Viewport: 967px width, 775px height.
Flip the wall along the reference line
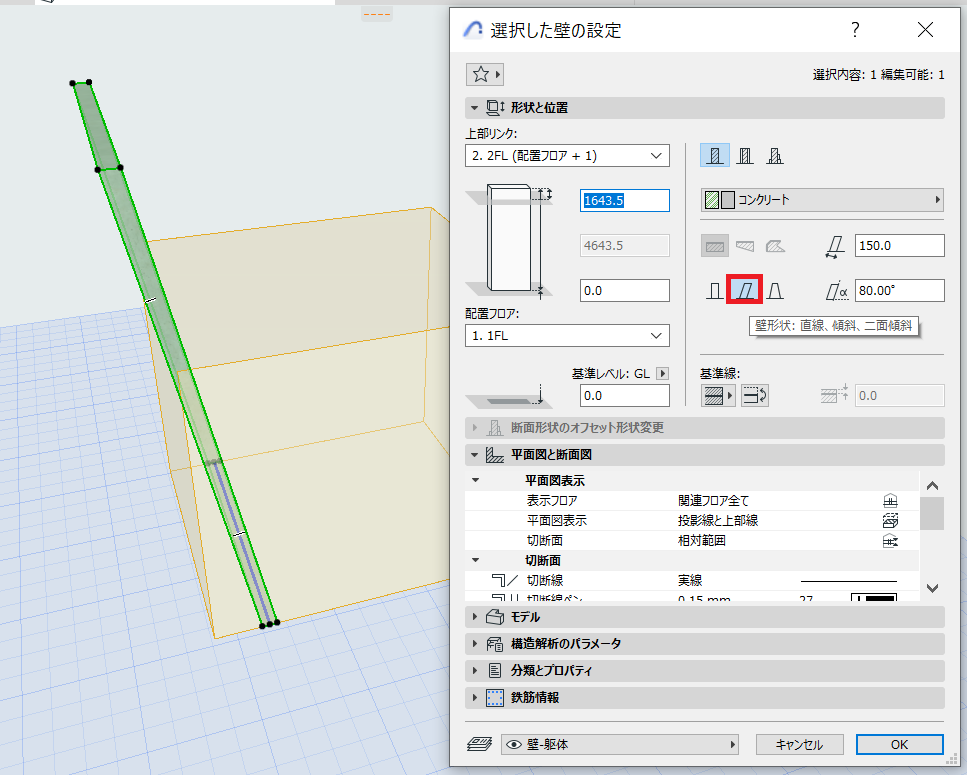click(x=754, y=396)
